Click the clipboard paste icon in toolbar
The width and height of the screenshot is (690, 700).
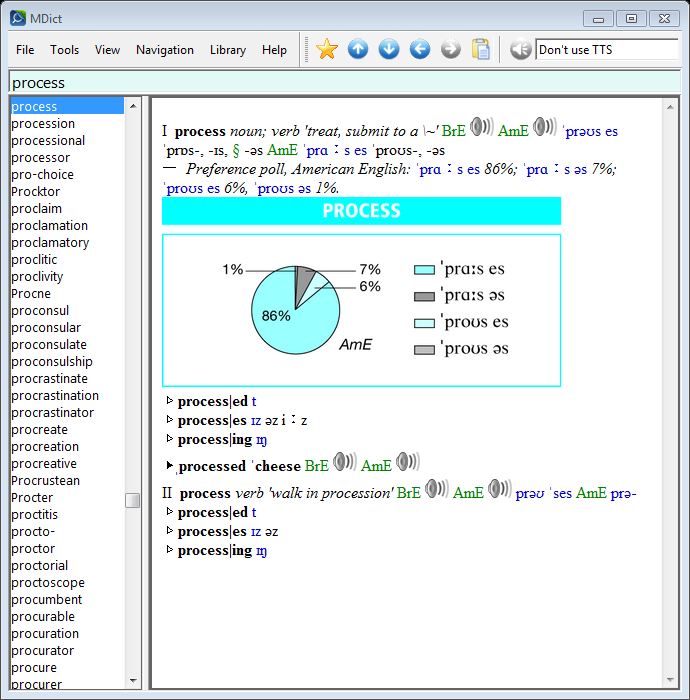[481, 49]
